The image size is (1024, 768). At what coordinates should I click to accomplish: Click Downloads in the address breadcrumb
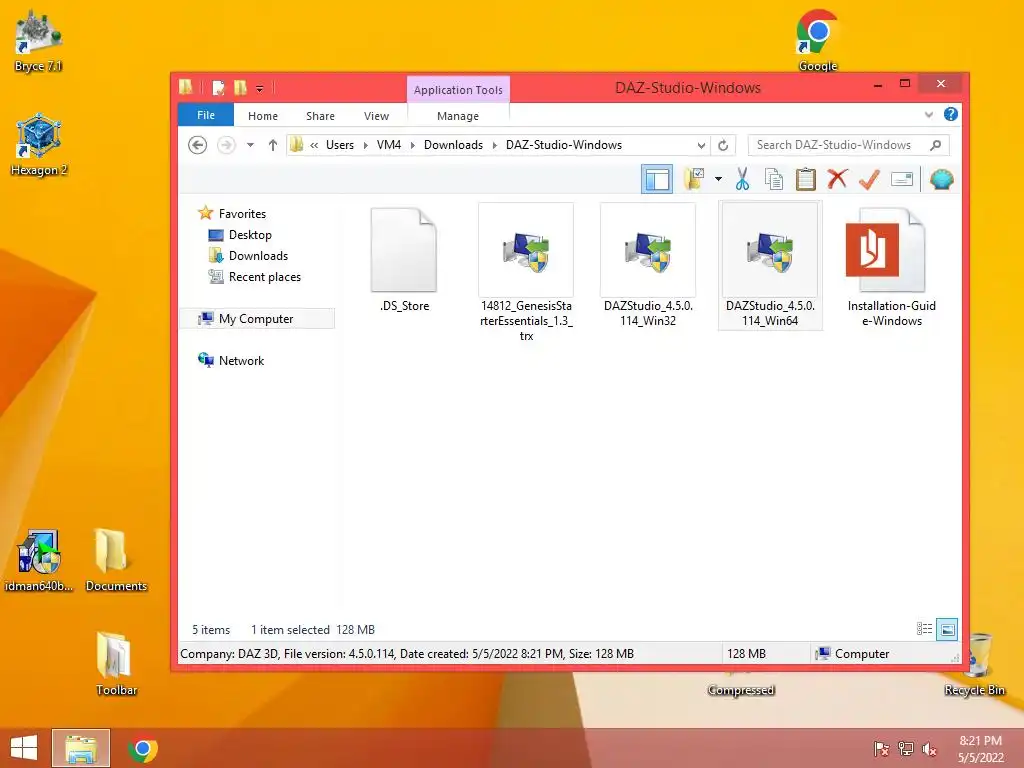coord(453,145)
